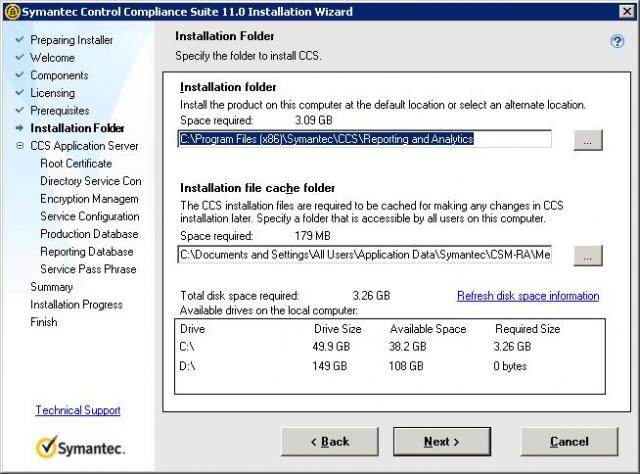Select Service Pass Phrase step
640x474 pixels.
[x=88, y=269]
